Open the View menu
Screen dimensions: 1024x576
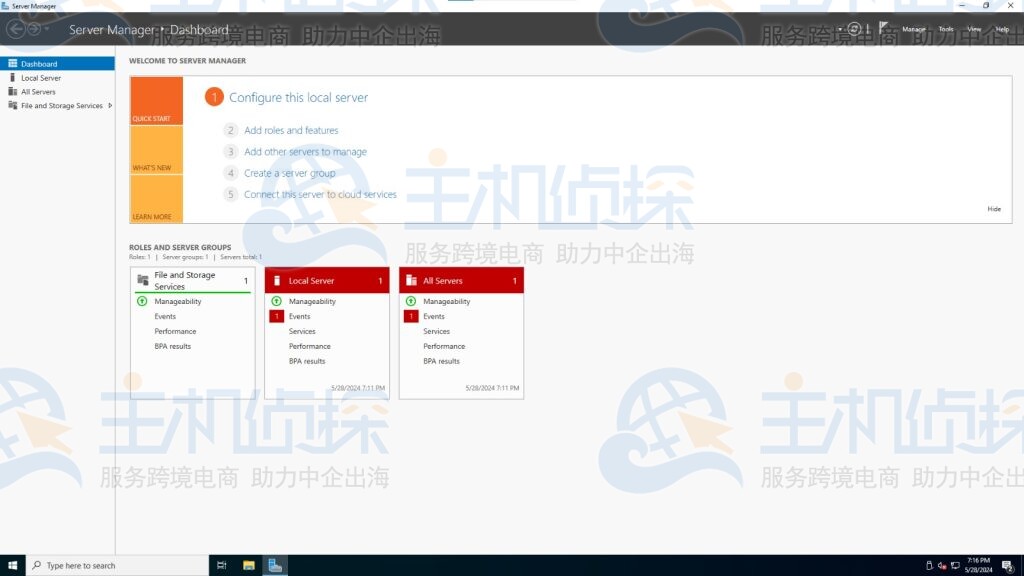point(973,29)
